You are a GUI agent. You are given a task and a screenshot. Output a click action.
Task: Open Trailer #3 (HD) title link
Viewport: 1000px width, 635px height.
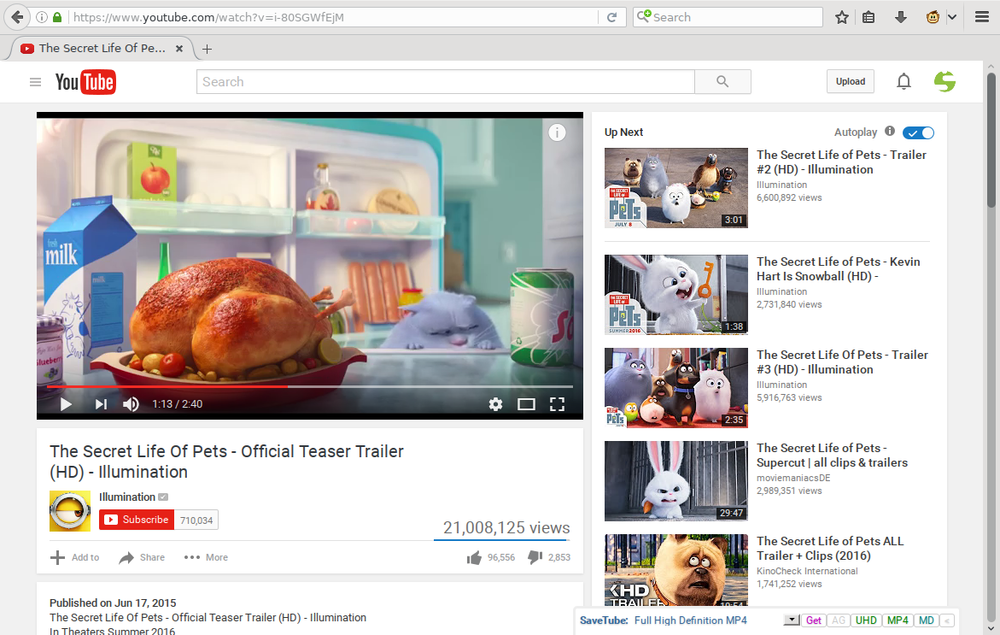[842, 362]
